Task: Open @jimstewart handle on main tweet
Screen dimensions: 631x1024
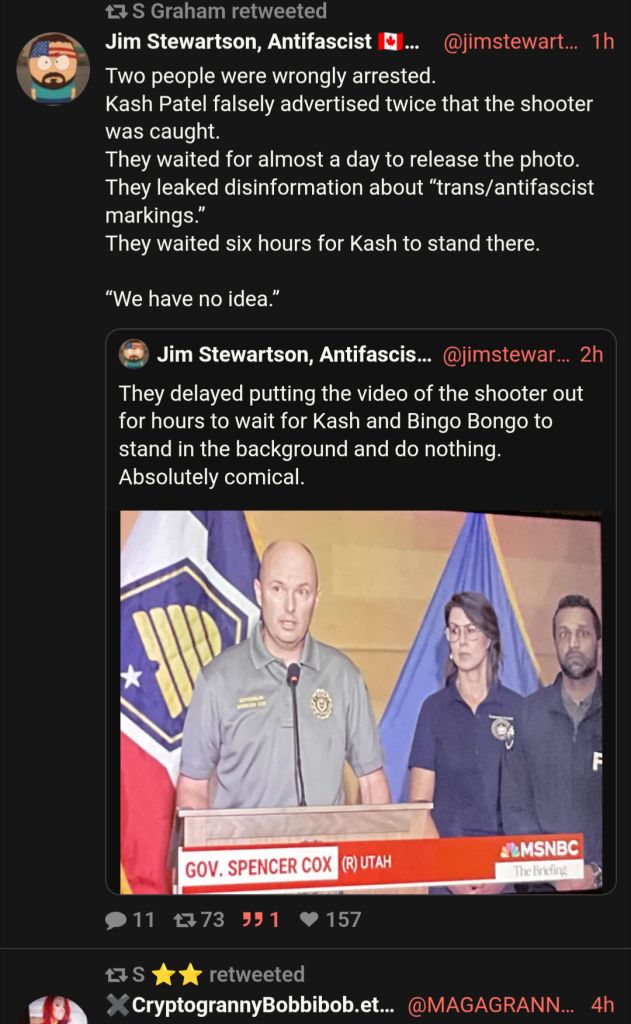Action: [x=511, y=42]
